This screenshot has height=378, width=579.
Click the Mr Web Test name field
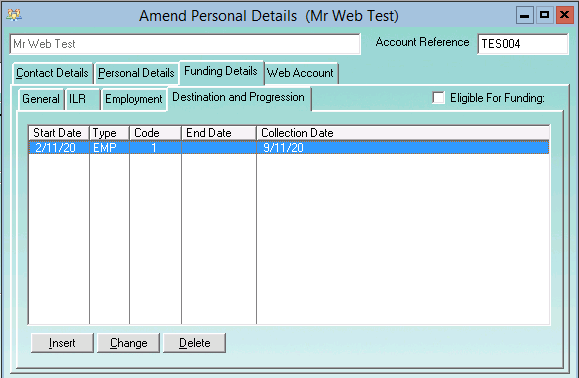point(185,44)
